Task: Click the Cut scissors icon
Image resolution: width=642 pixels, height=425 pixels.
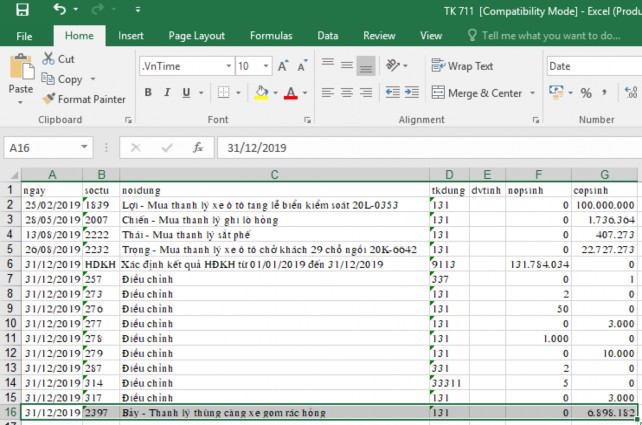Action: pos(49,59)
